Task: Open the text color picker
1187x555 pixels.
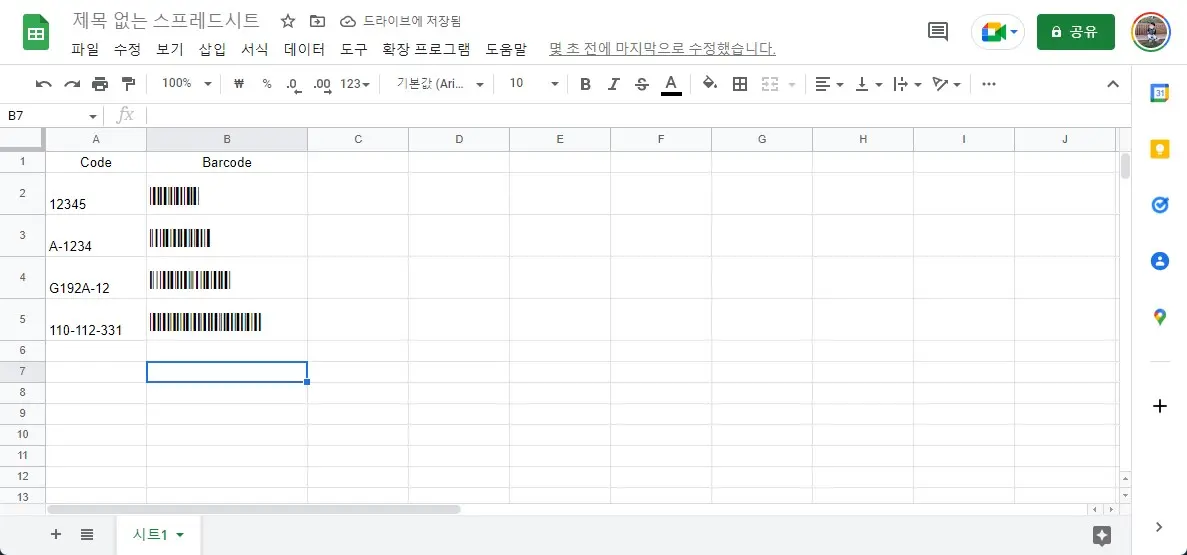Action: 671,84
